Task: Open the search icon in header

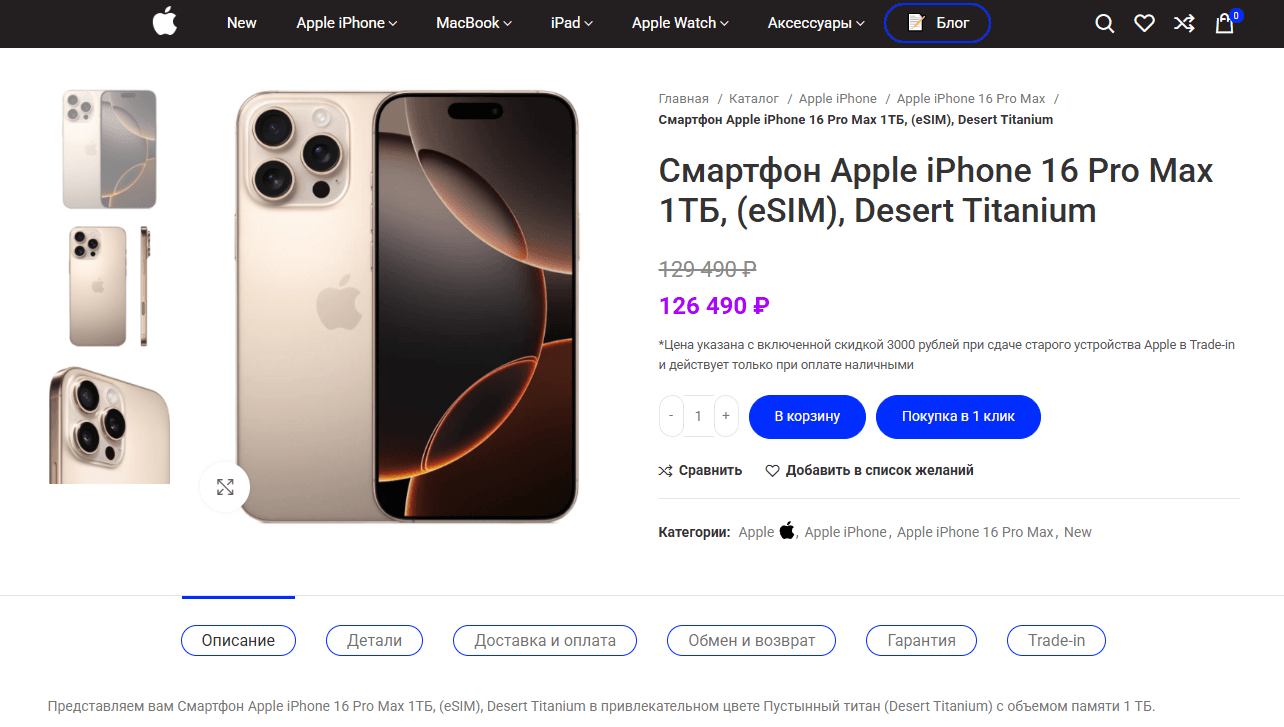Action: coord(1104,23)
